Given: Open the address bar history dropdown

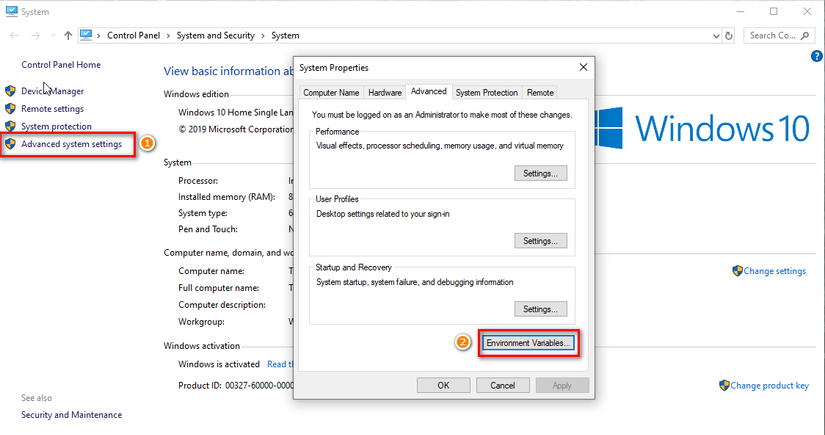Looking at the screenshot, I should click(716, 36).
